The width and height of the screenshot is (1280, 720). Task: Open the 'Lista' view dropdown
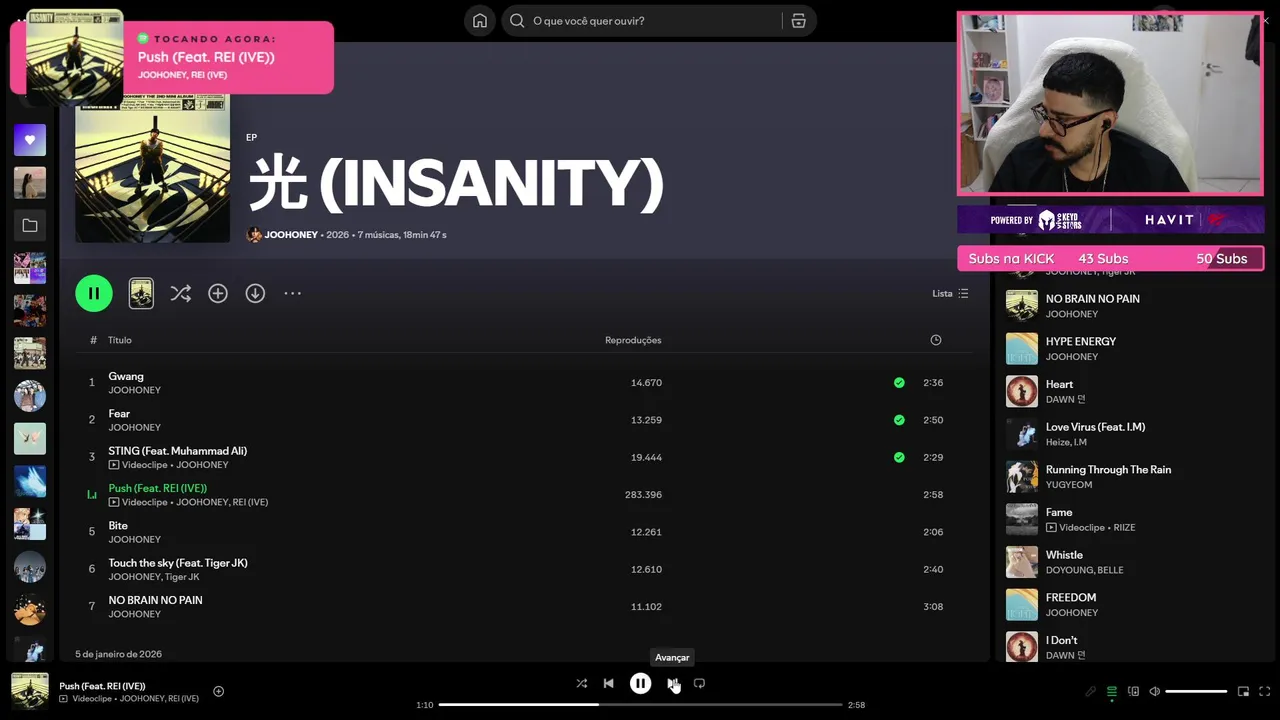coord(950,293)
